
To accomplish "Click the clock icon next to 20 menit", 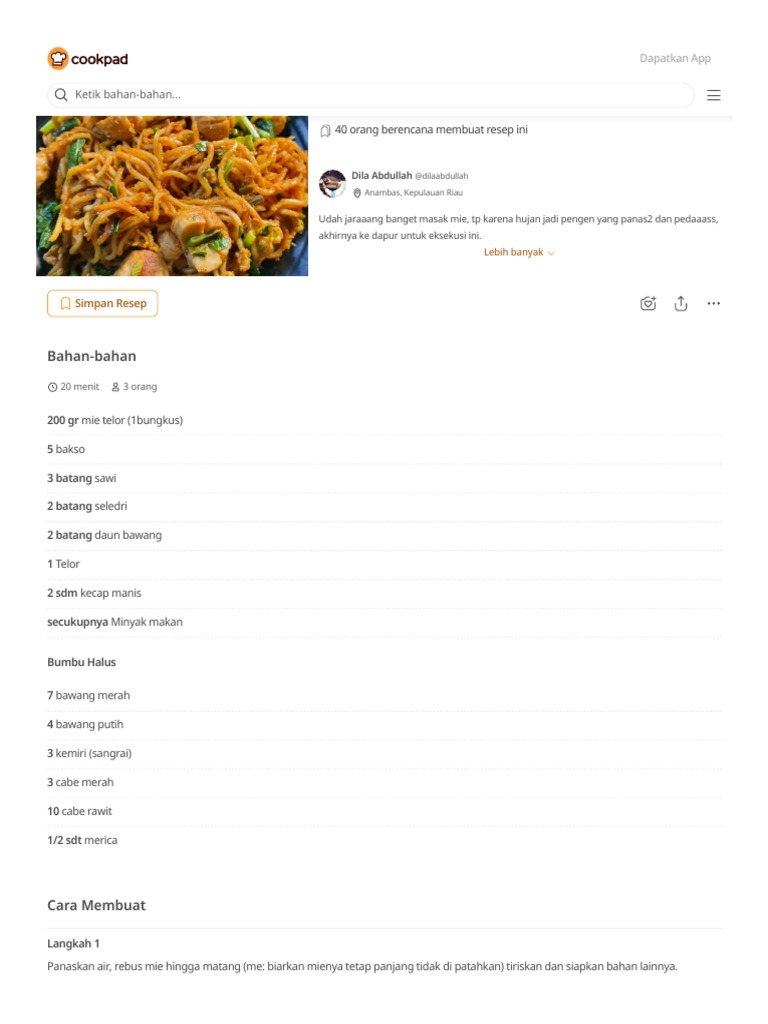I will pyautogui.click(x=52, y=387).
